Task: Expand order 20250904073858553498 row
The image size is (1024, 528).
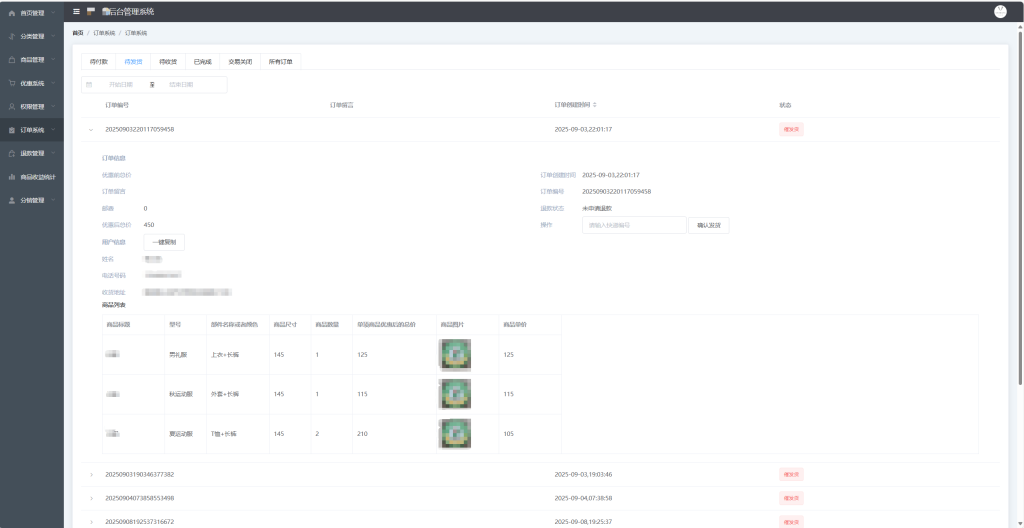Action: coord(90,497)
